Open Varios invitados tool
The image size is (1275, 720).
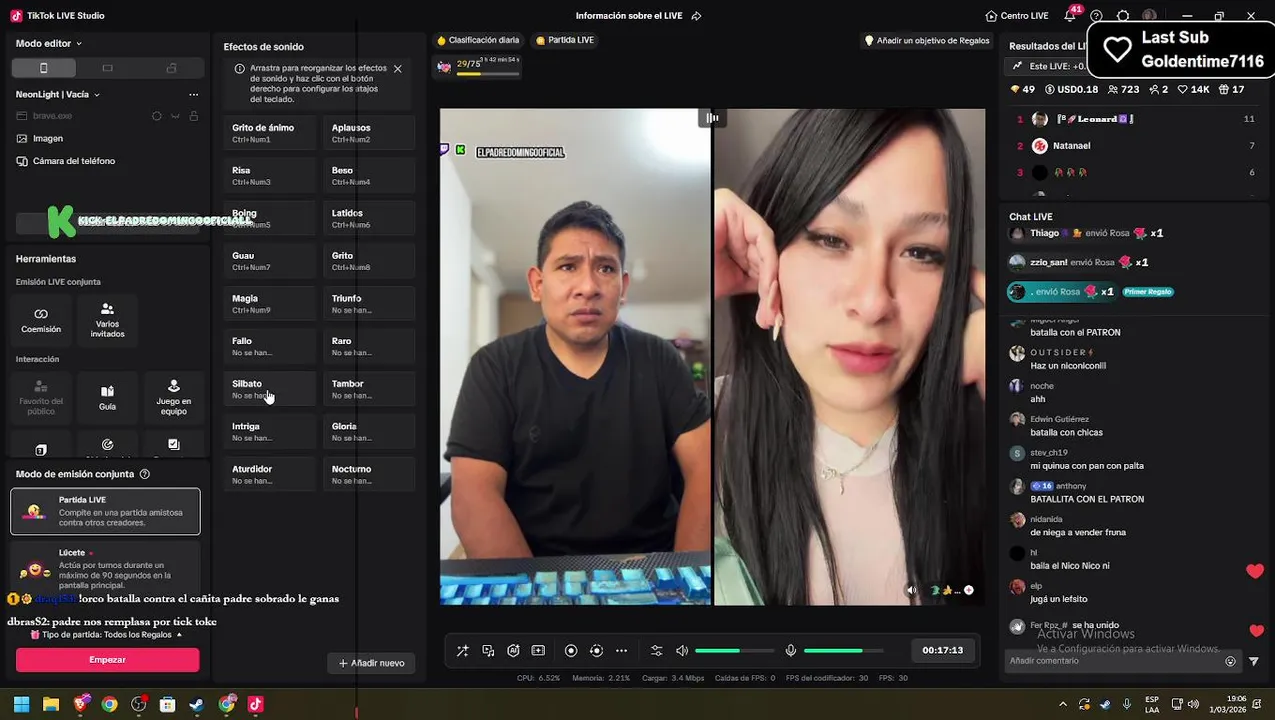107,320
